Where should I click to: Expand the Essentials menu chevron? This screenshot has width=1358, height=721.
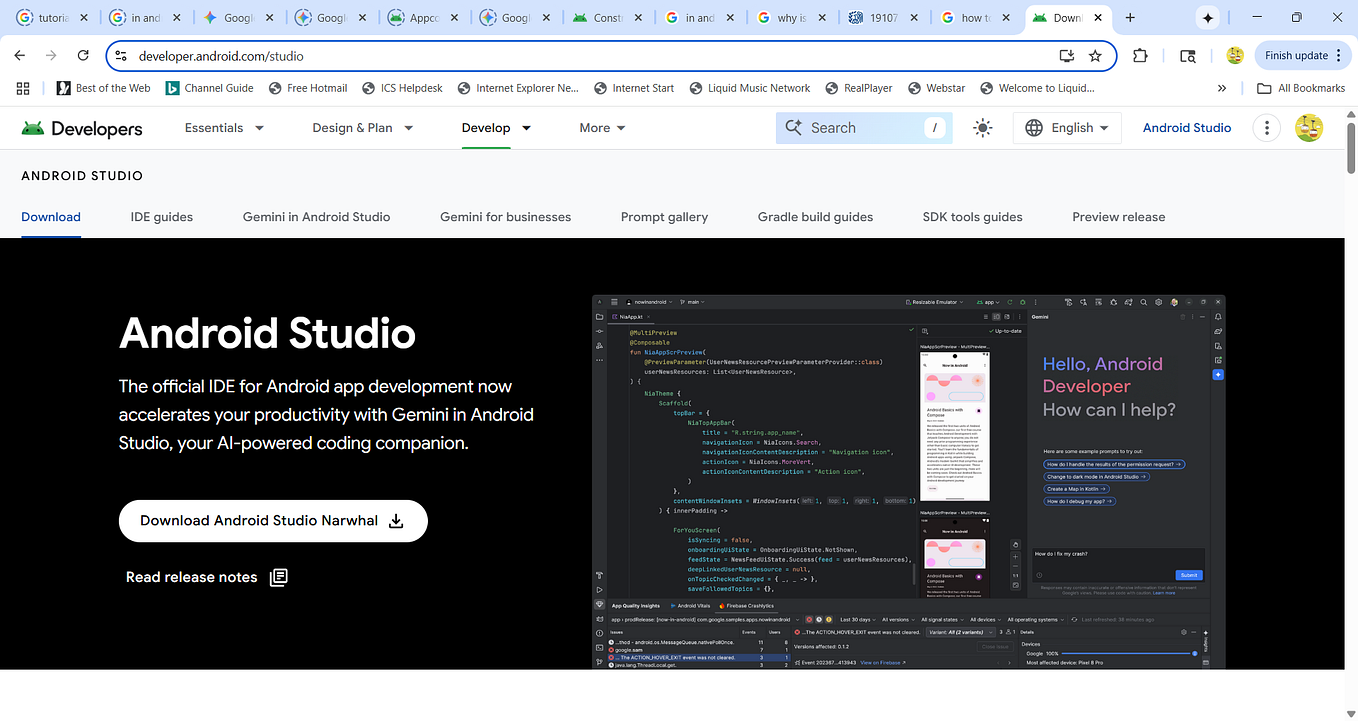click(x=258, y=127)
